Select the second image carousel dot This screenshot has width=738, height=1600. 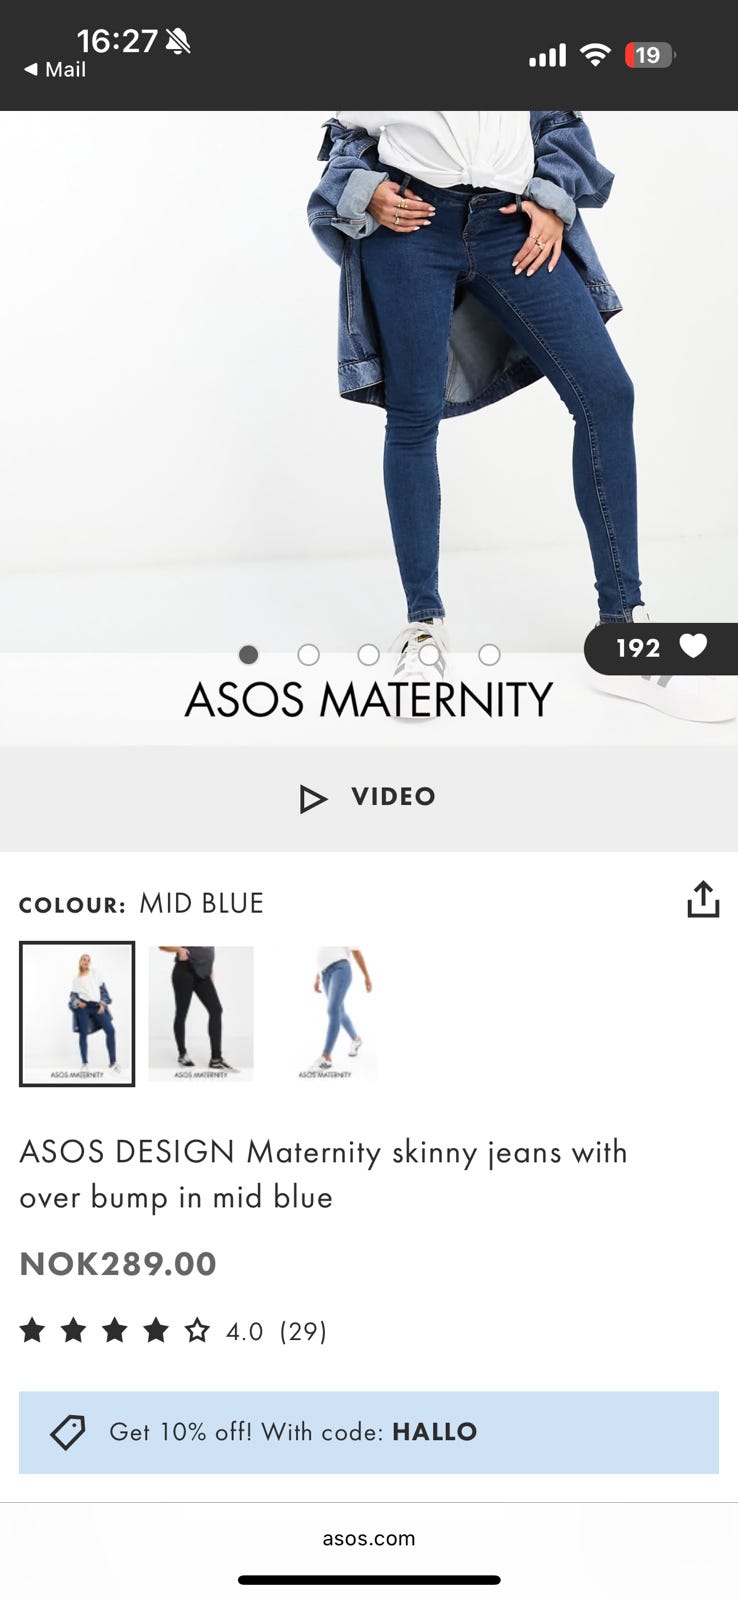click(309, 654)
